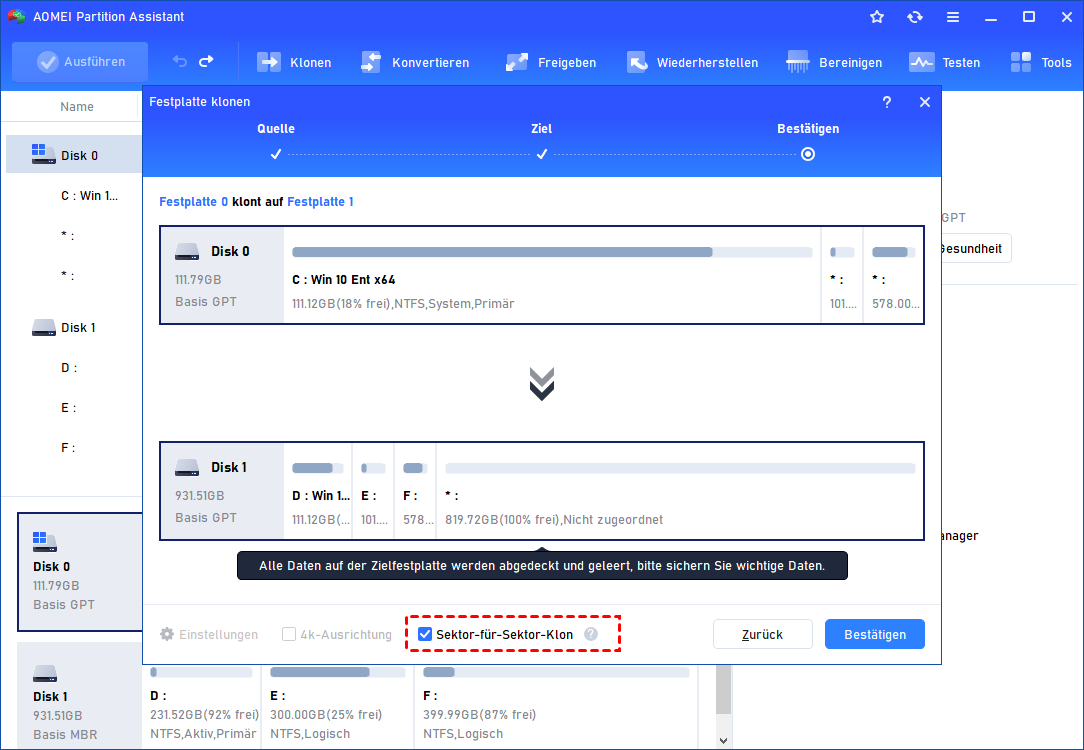Screen dimensions: 1084x750
Task: Click the help icon beside Sektor-für-Sektor-Klon
Action: [x=591, y=634]
